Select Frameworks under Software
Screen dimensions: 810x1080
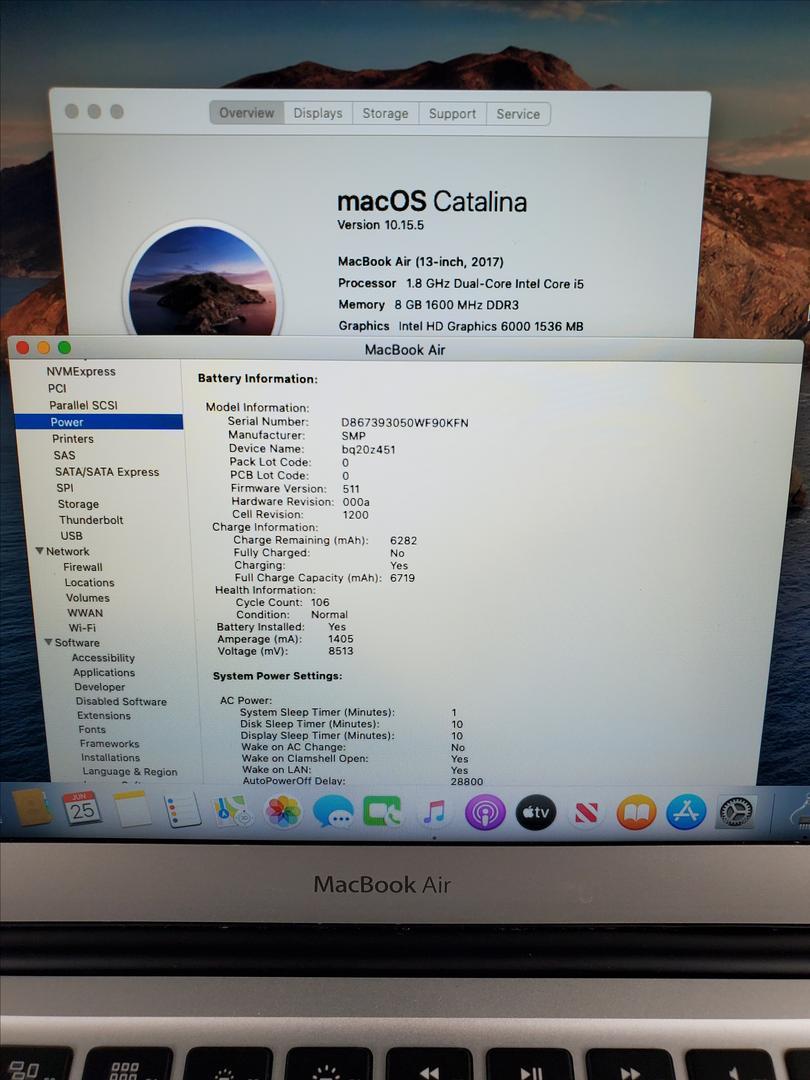110,744
